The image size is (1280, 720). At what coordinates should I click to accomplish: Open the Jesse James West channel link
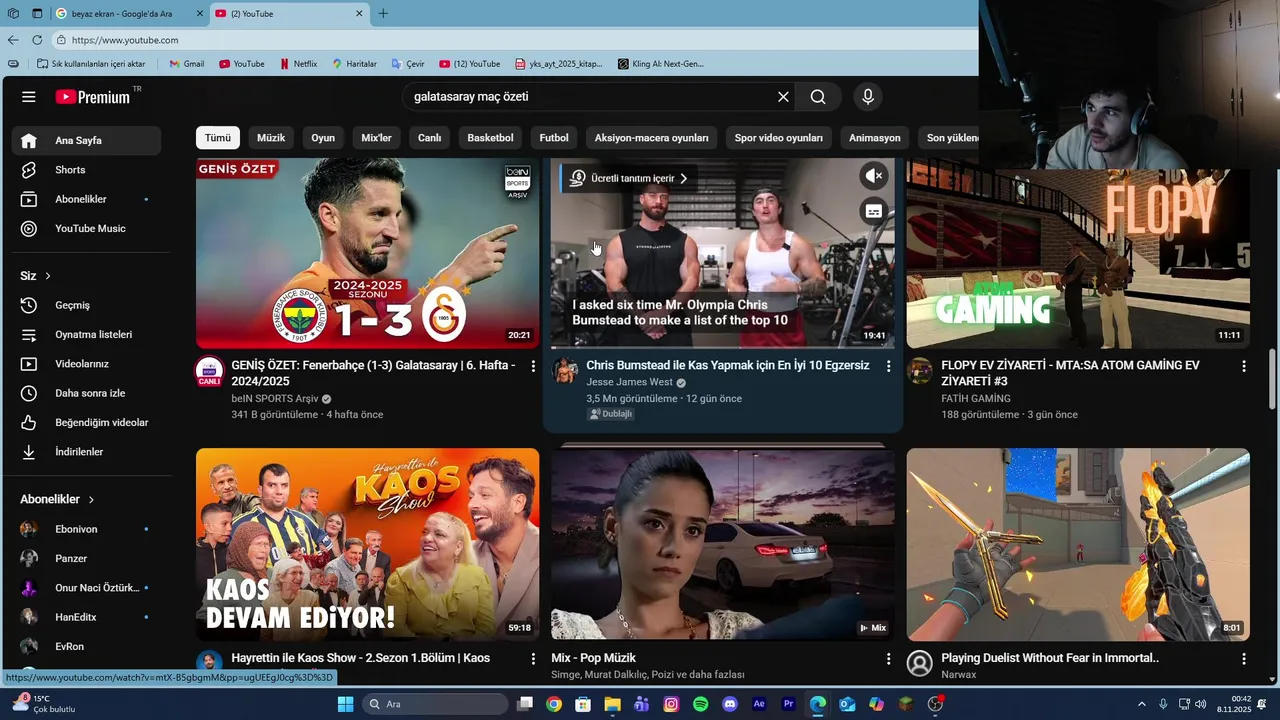point(629,383)
